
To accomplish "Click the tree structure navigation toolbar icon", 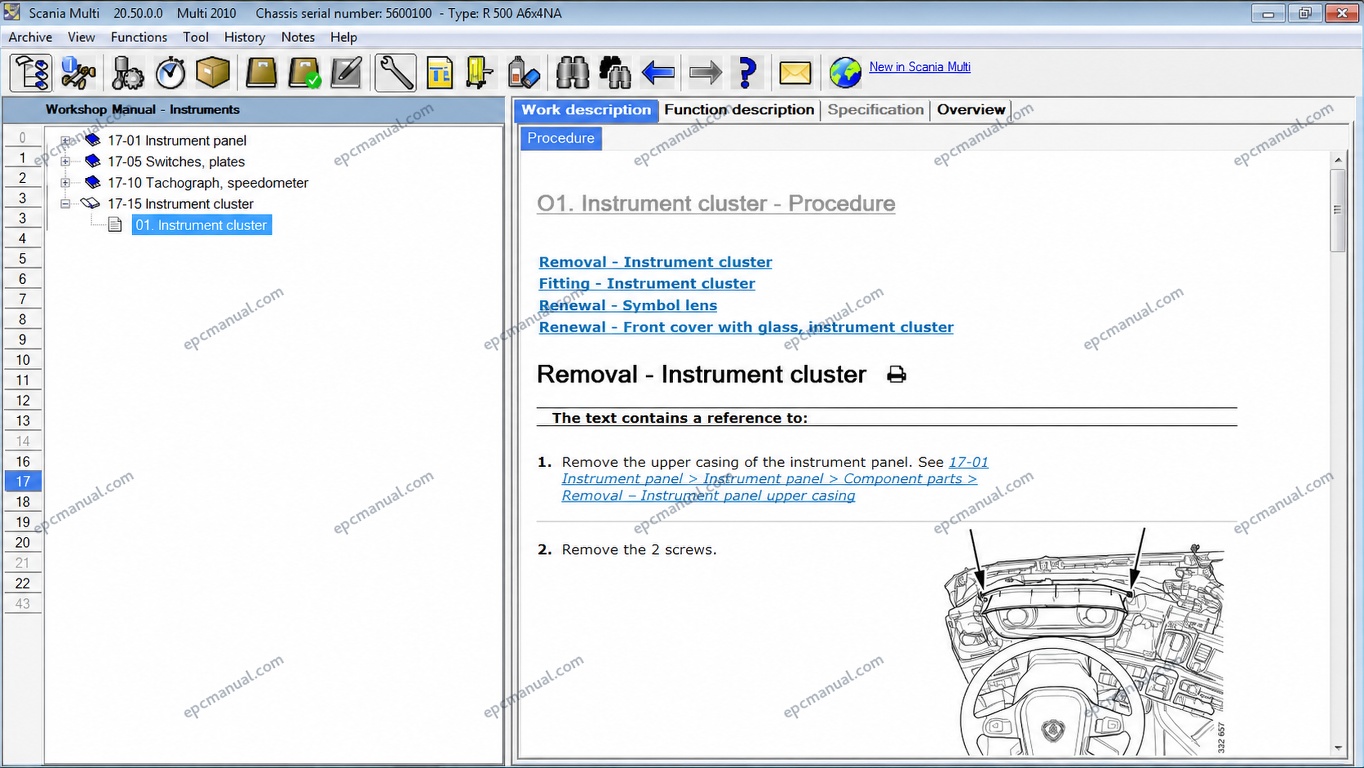I will (x=31, y=73).
